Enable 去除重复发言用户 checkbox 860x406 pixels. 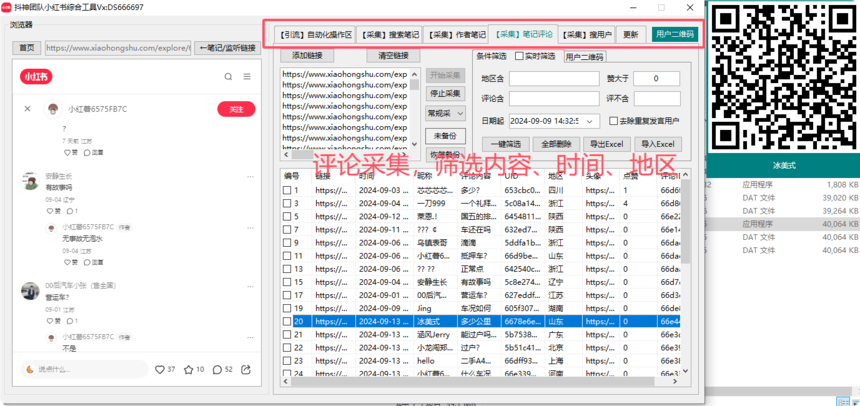(x=614, y=121)
